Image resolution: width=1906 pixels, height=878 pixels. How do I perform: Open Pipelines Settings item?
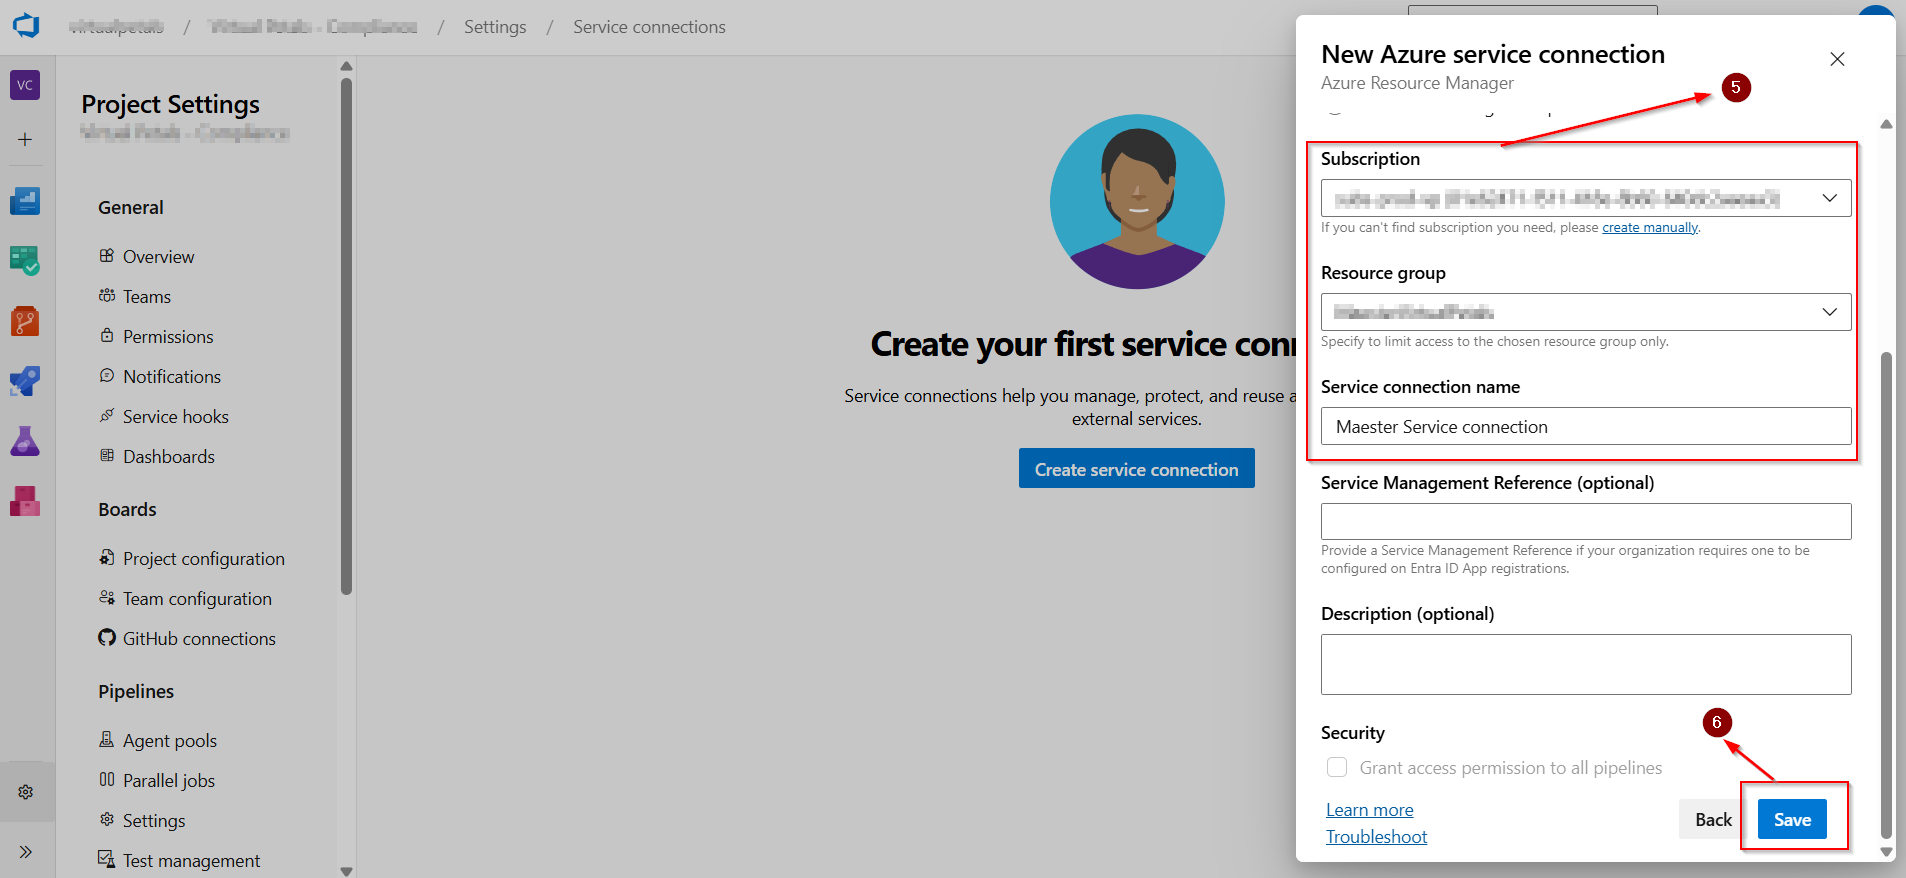pos(154,821)
